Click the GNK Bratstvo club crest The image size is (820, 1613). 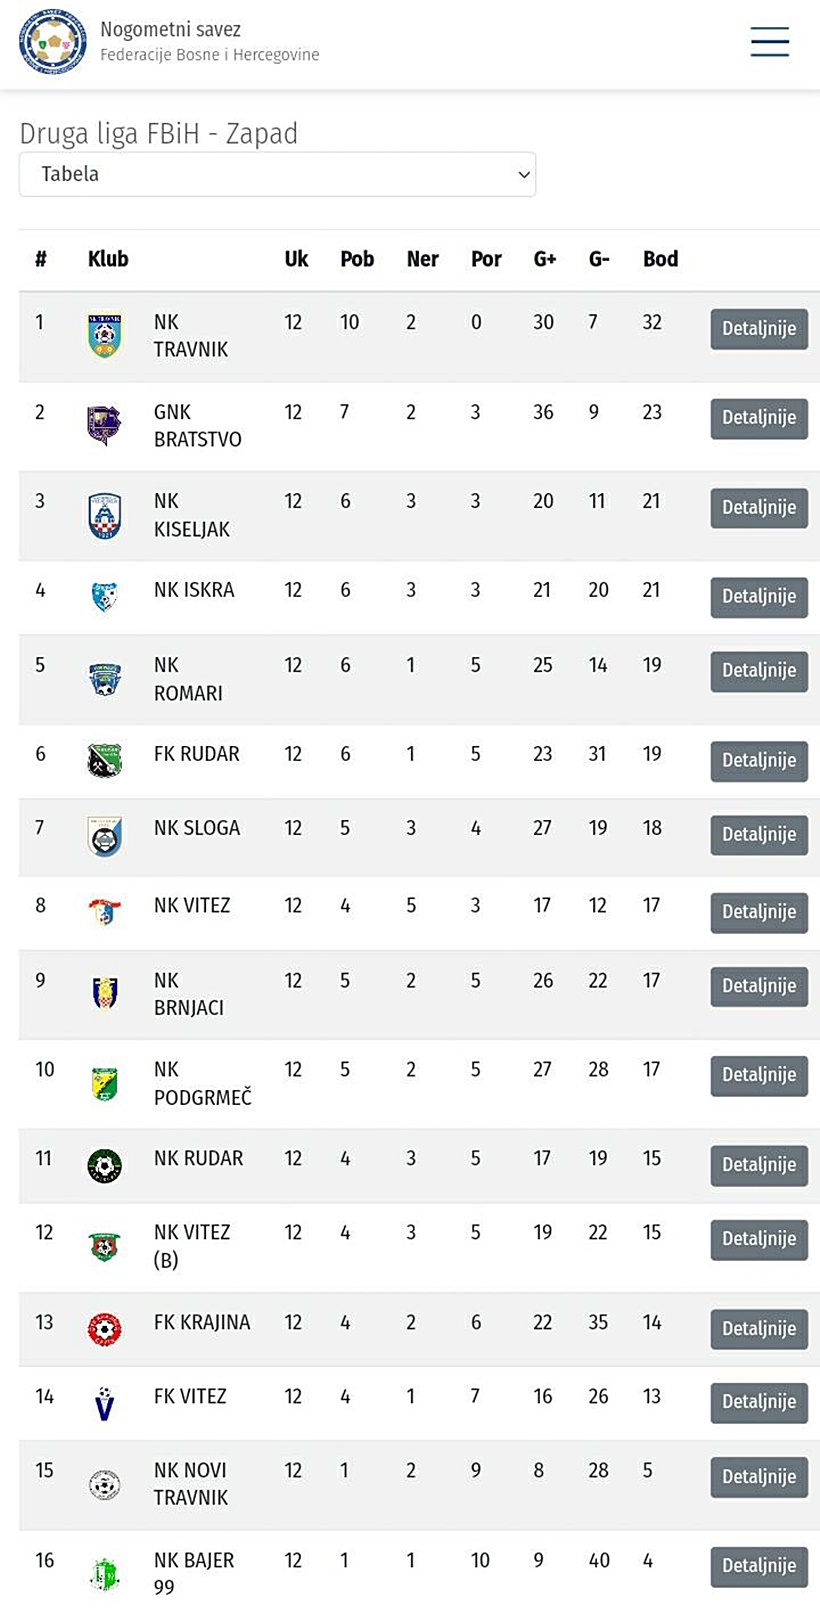point(104,425)
